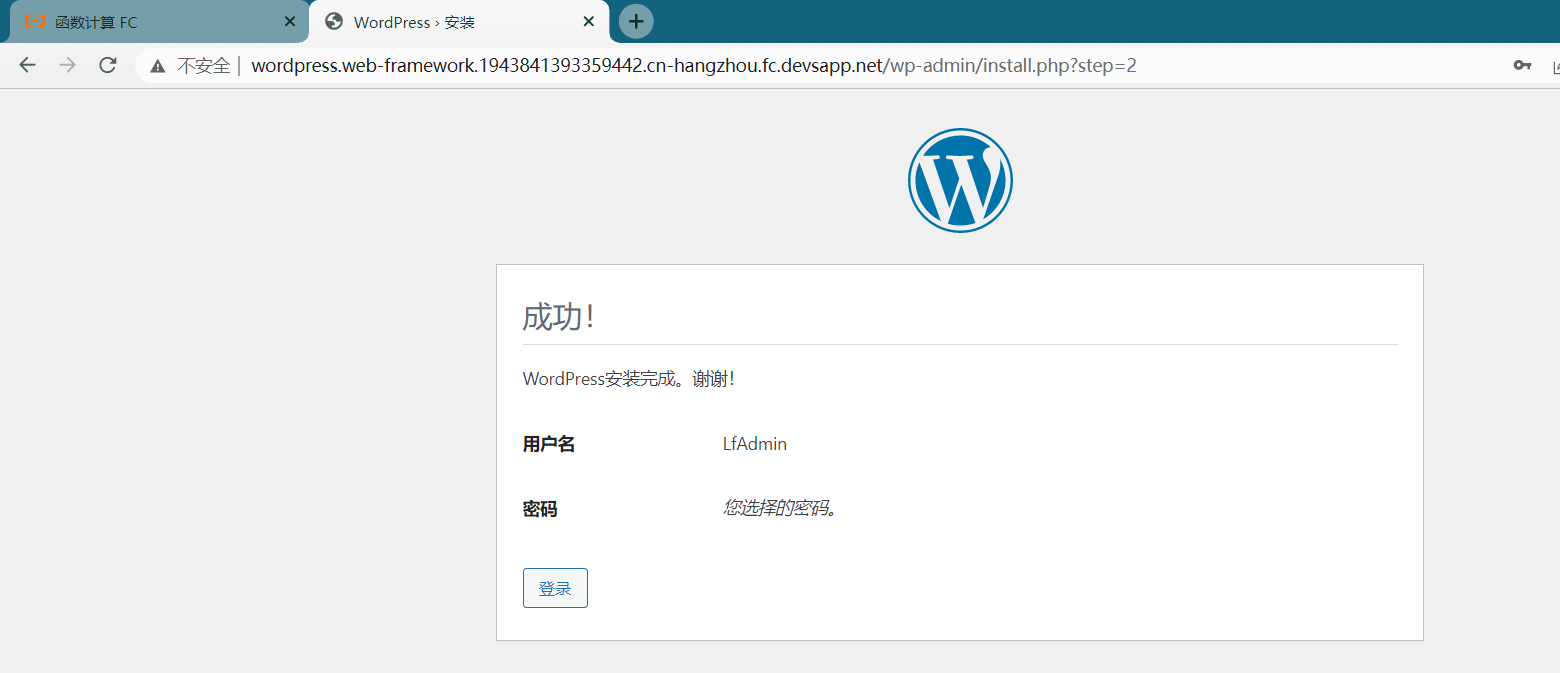Click the globe favicon on WordPress tab
1560x673 pixels.
[334, 21]
